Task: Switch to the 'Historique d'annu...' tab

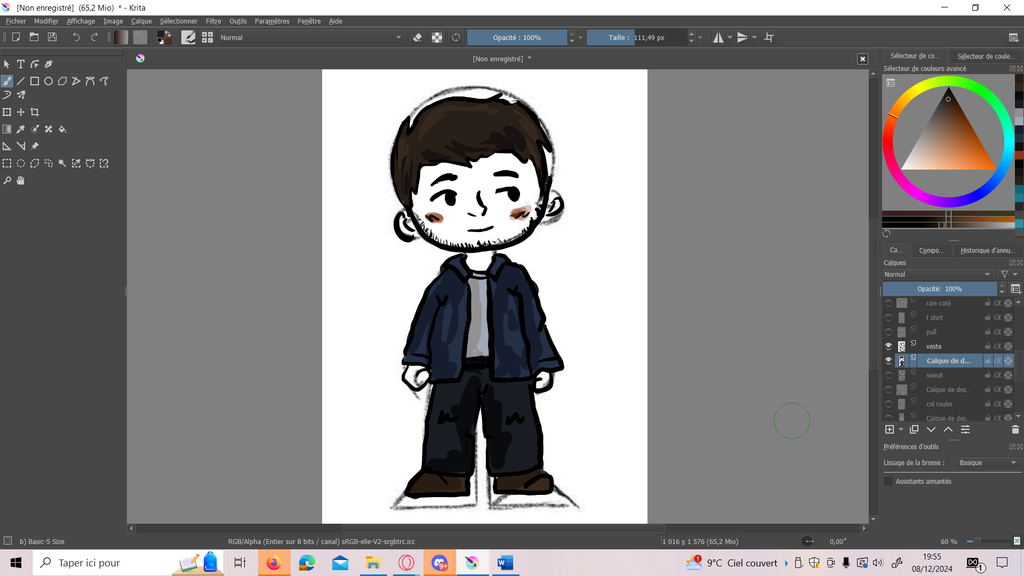Action: 986,250
